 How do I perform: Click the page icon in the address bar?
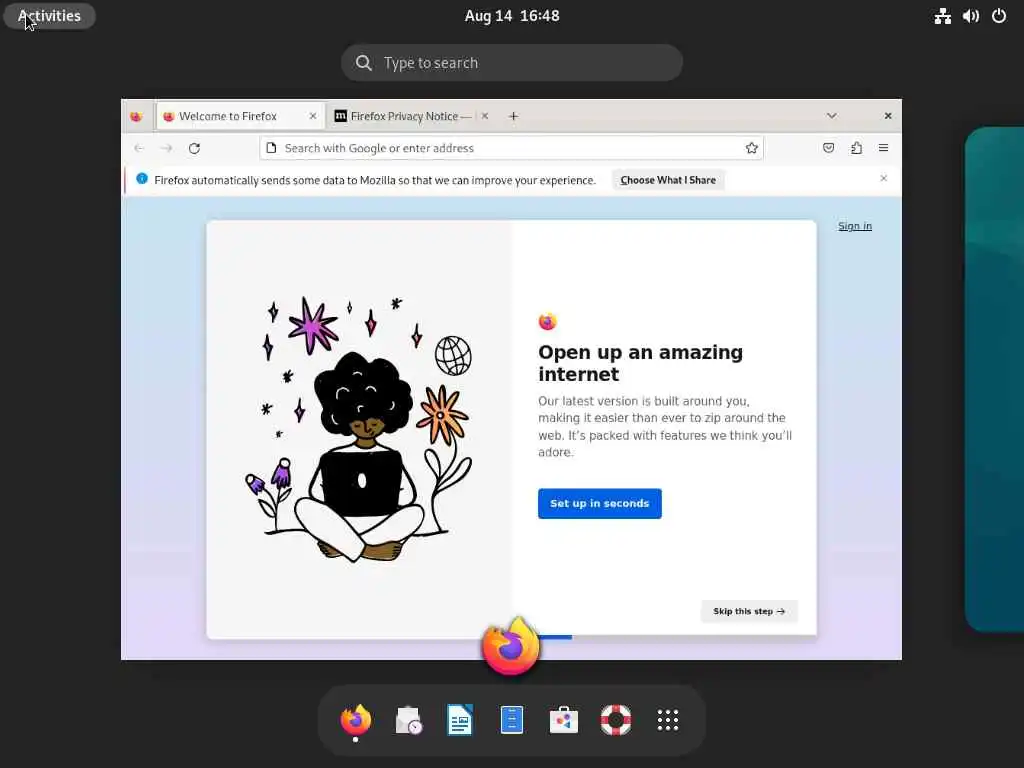[272, 148]
